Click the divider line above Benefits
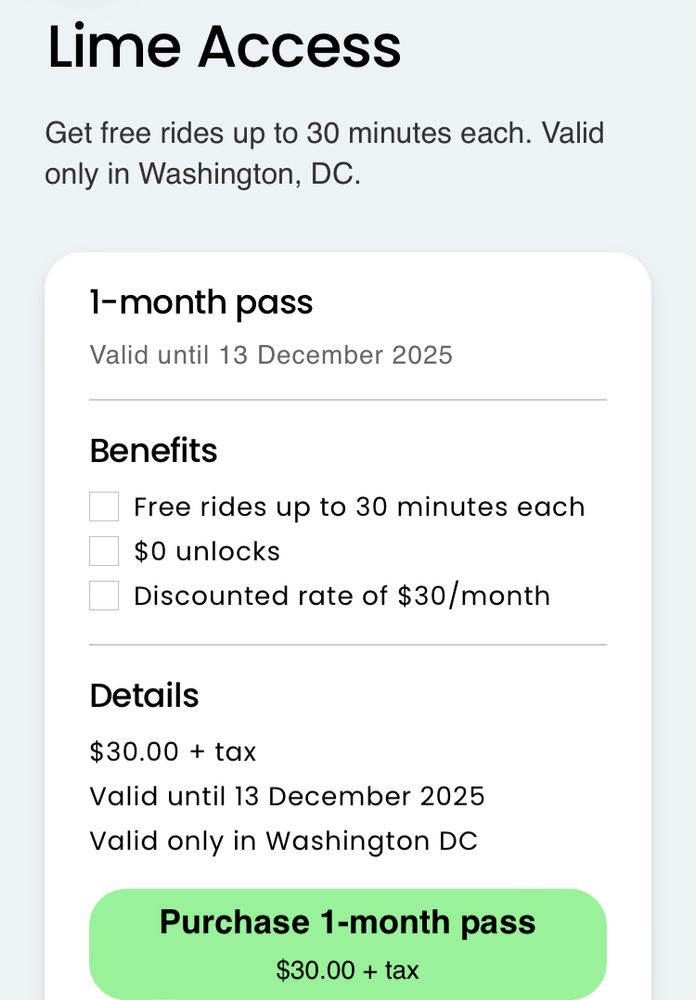The width and height of the screenshot is (696, 1000). click(348, 400)
